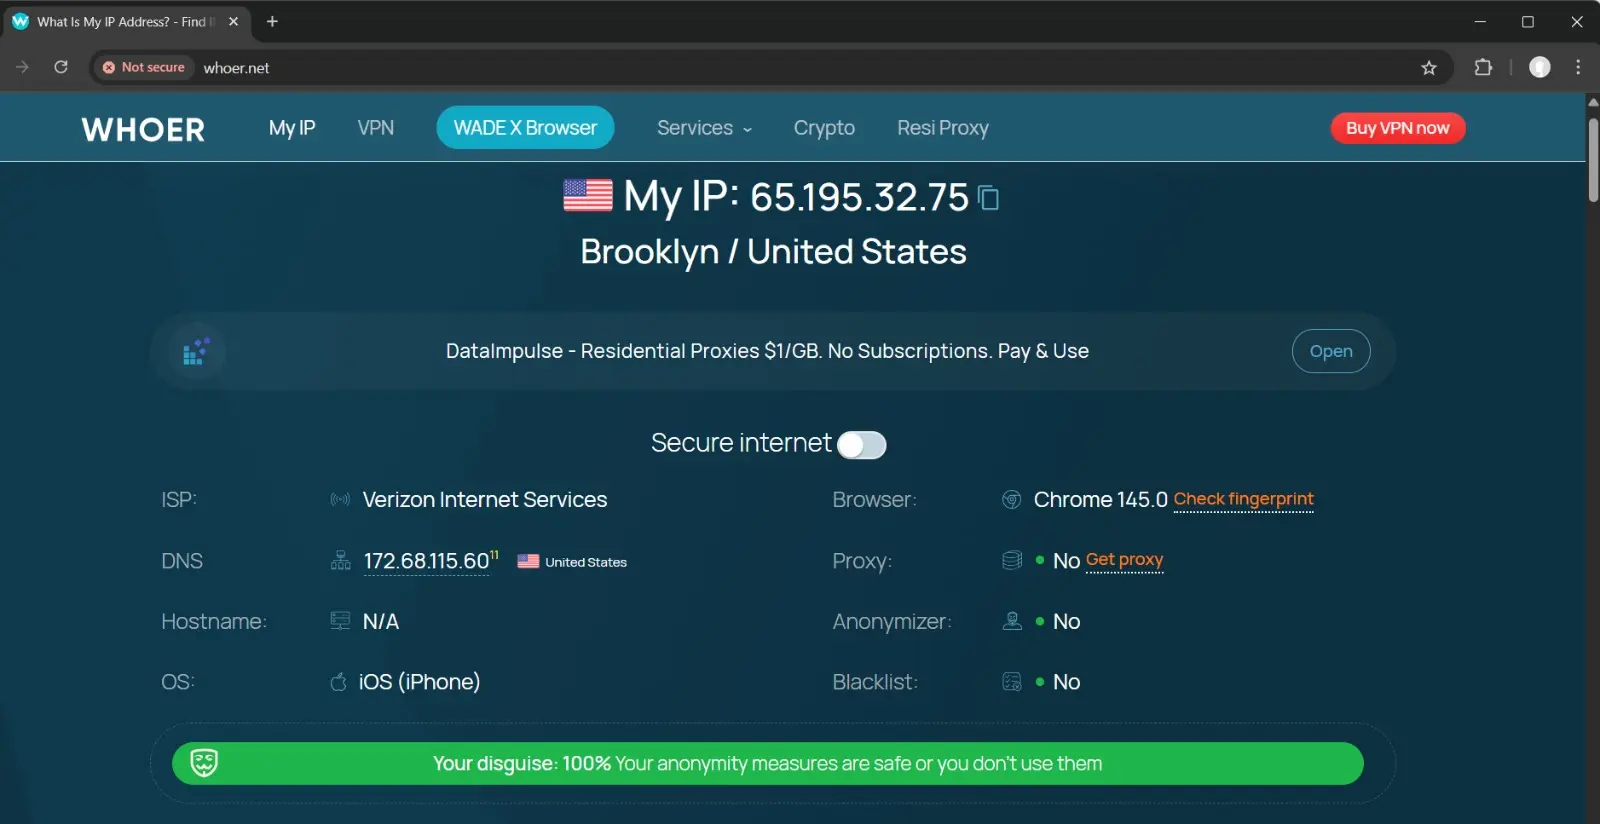The image size is (1600, 824).
Task: Click the Buy VPN now button
Action: (1398, 128)
